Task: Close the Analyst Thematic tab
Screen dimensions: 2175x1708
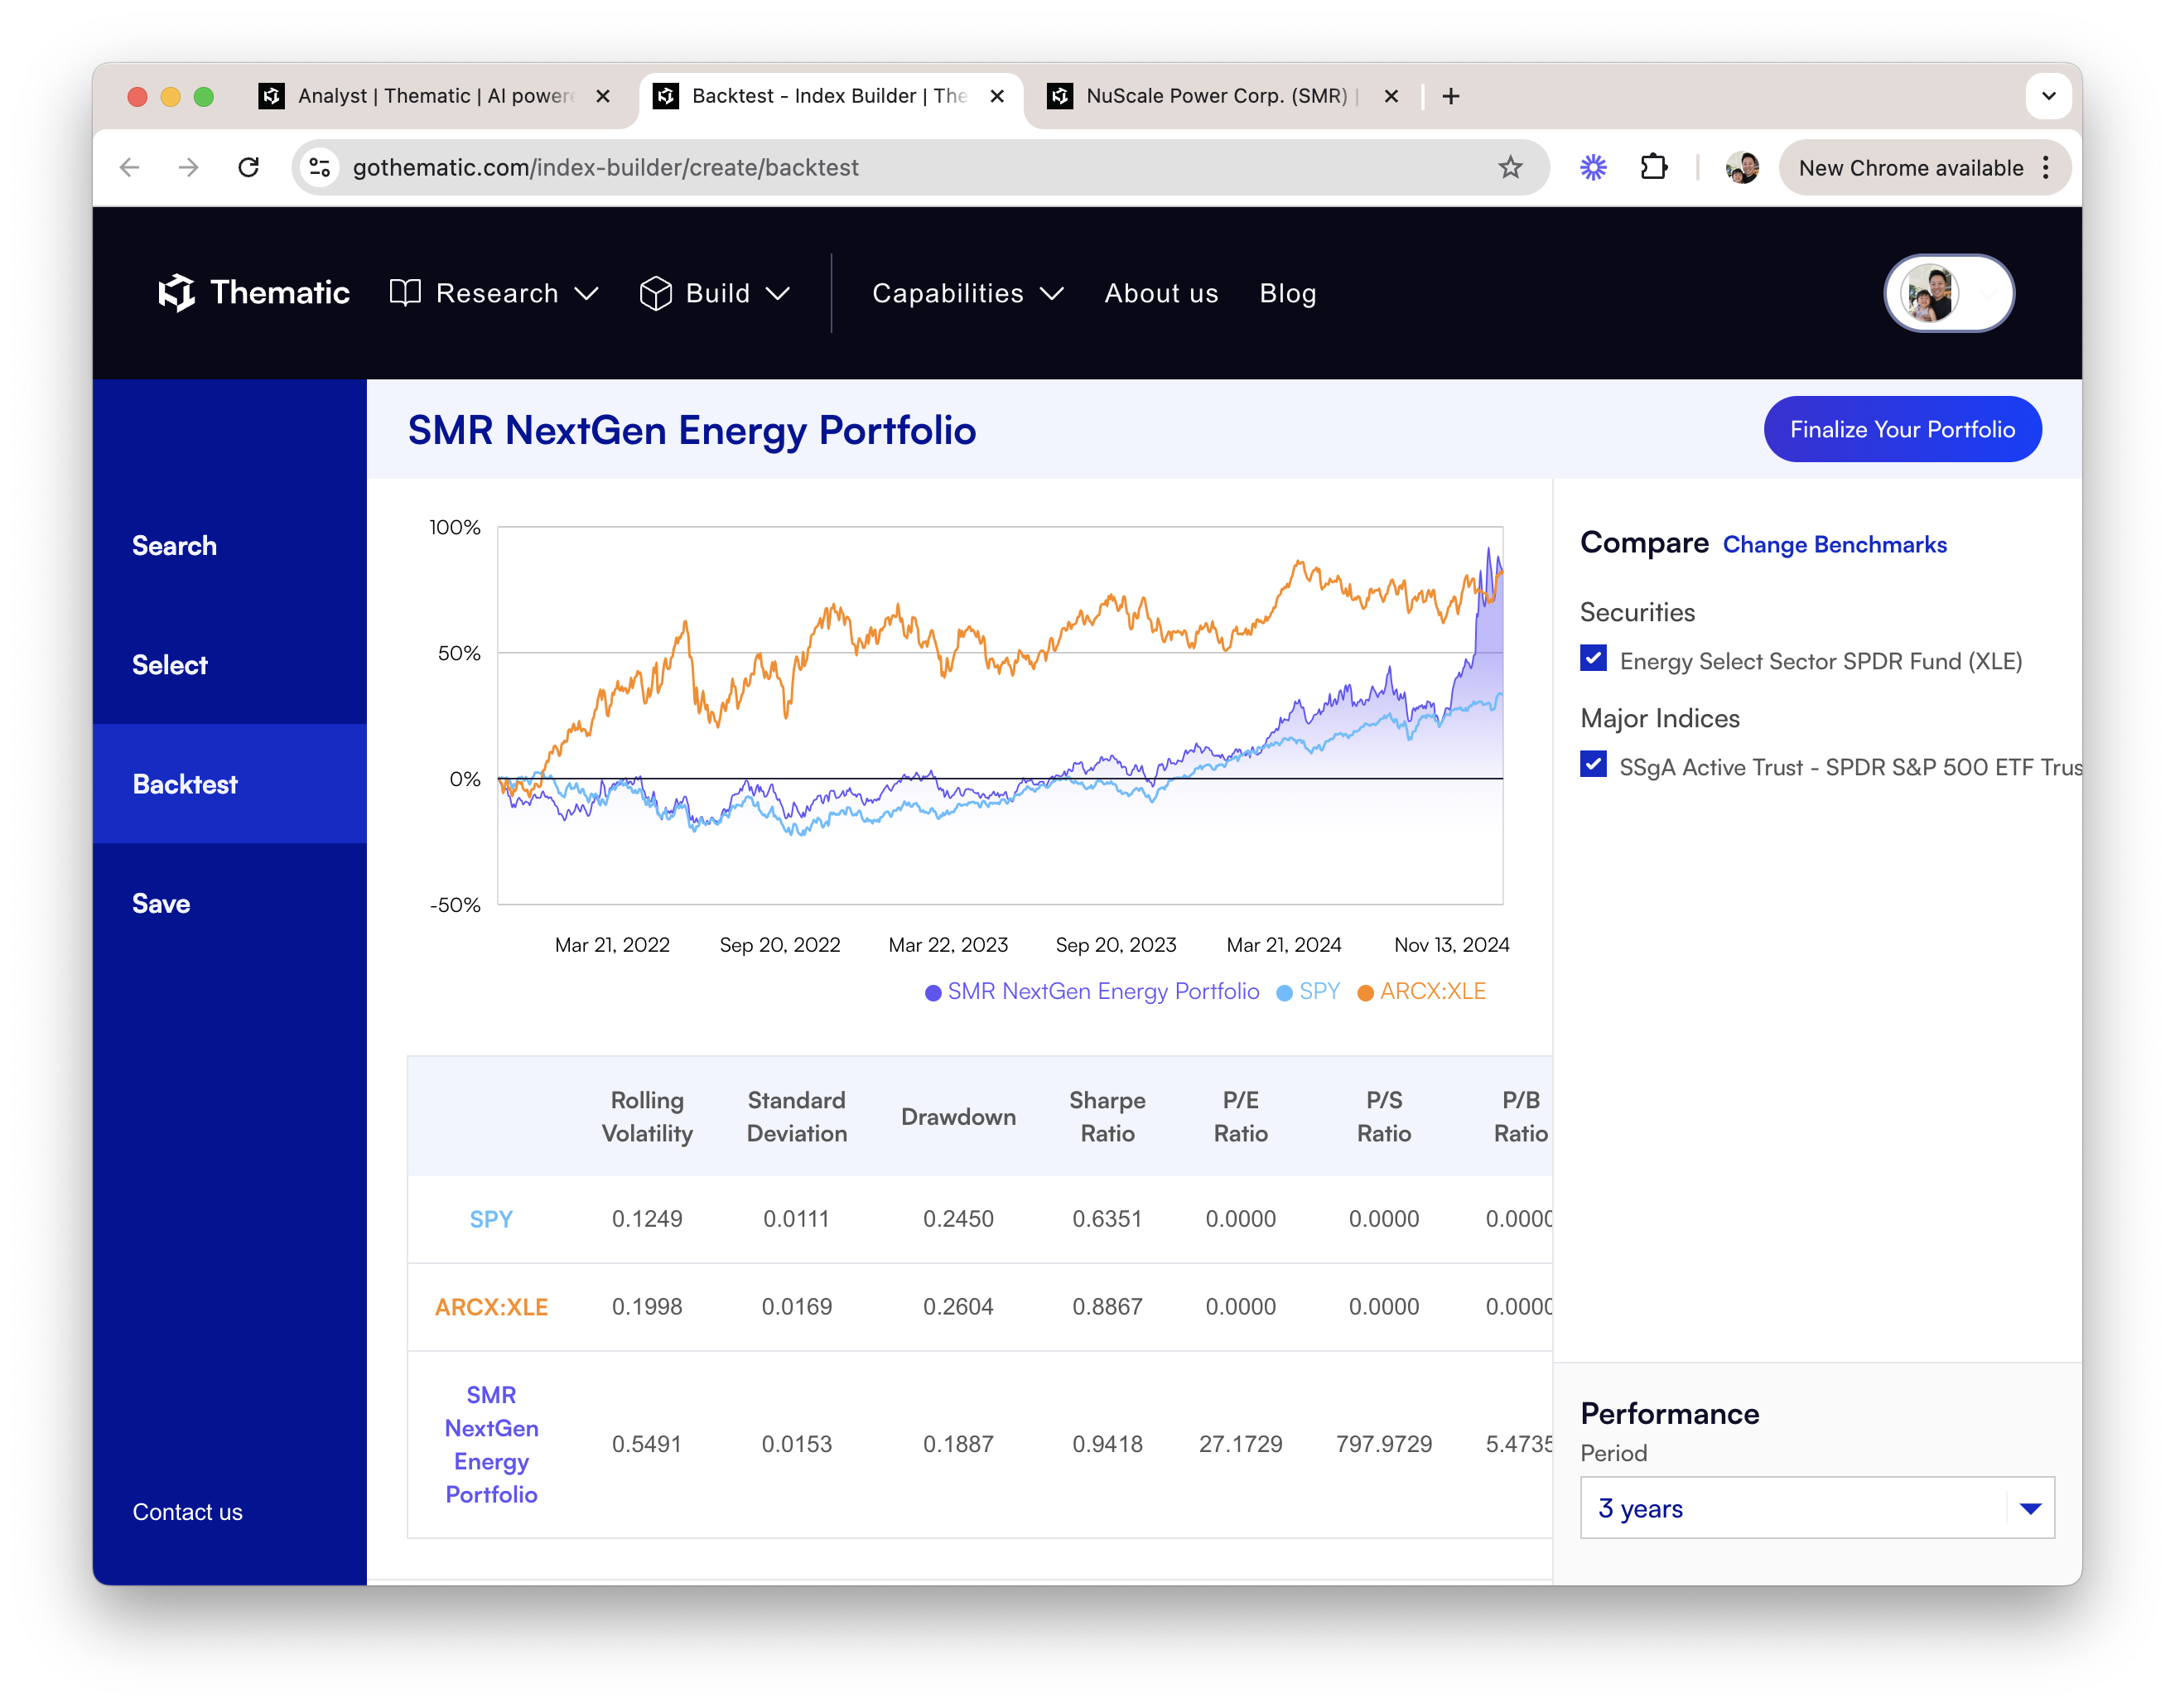Action: point(603,96)
